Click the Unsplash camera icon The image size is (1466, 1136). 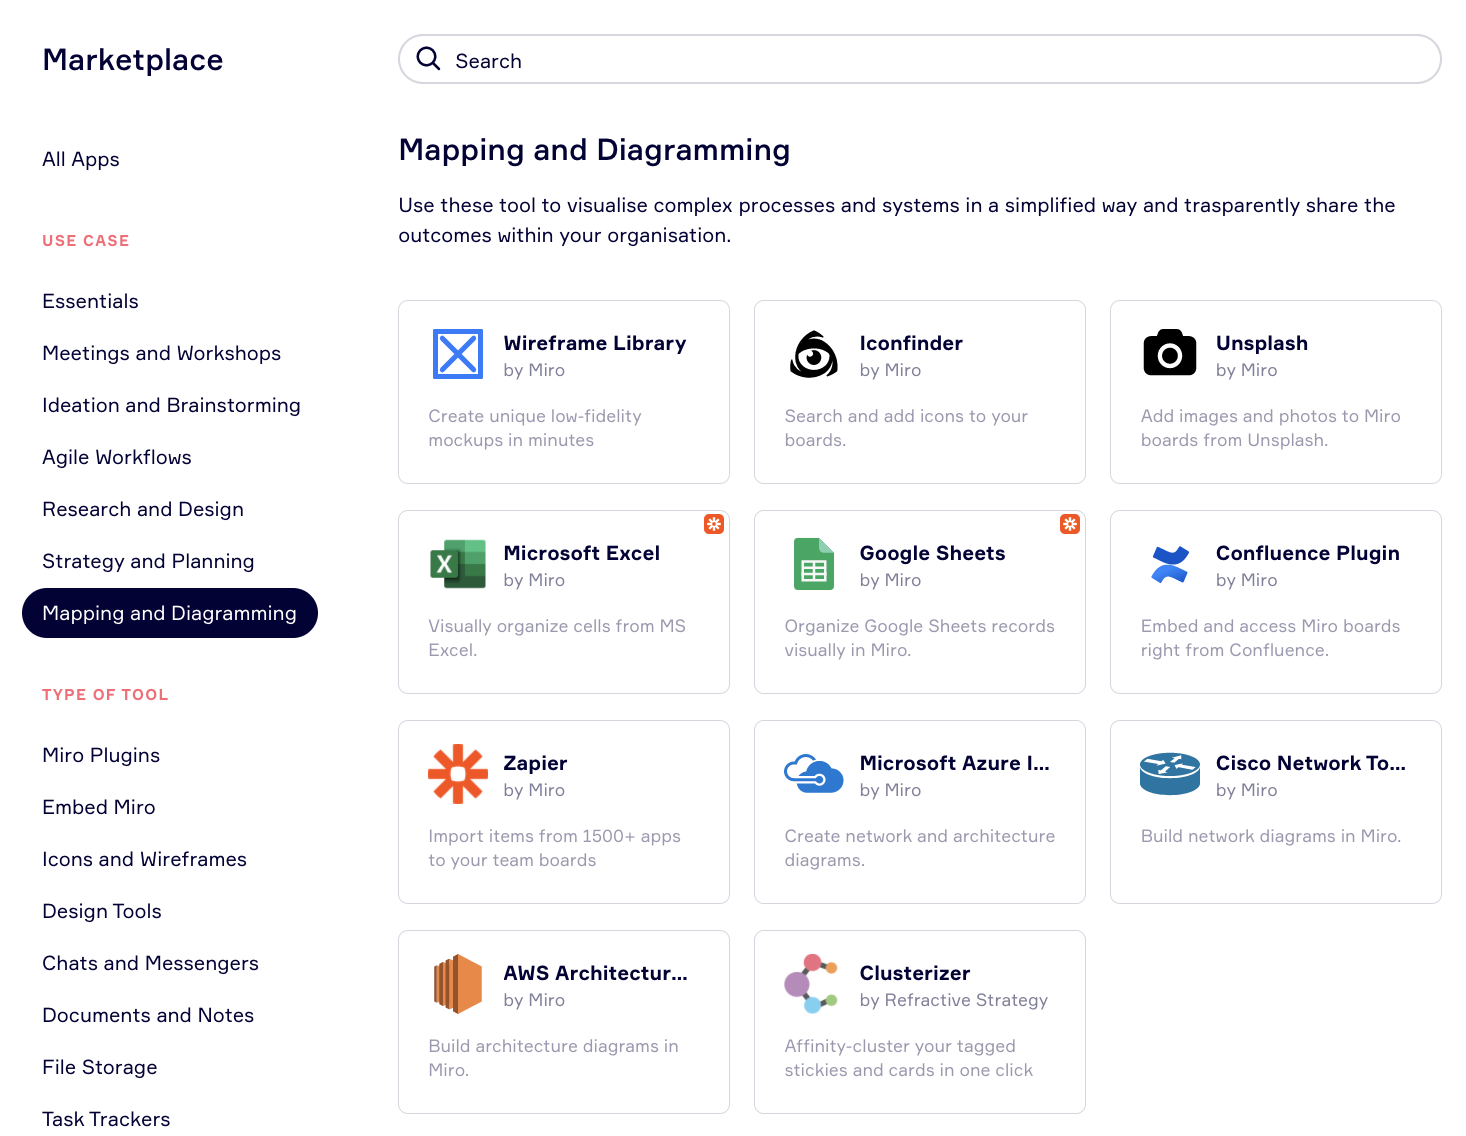[x=1169, y=353]
